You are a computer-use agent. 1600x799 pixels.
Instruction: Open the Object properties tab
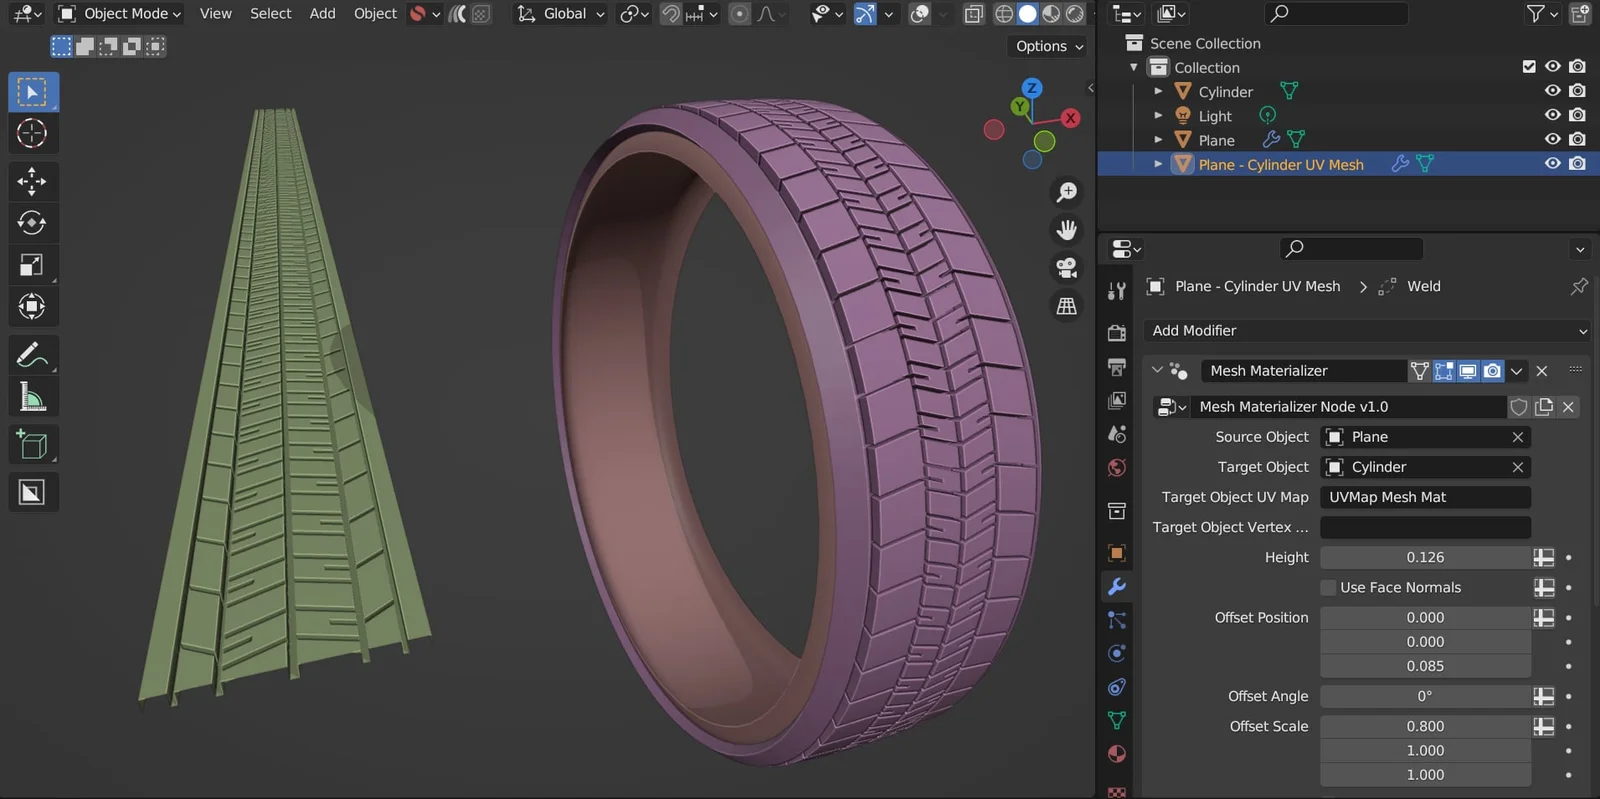coord(1117,553)
